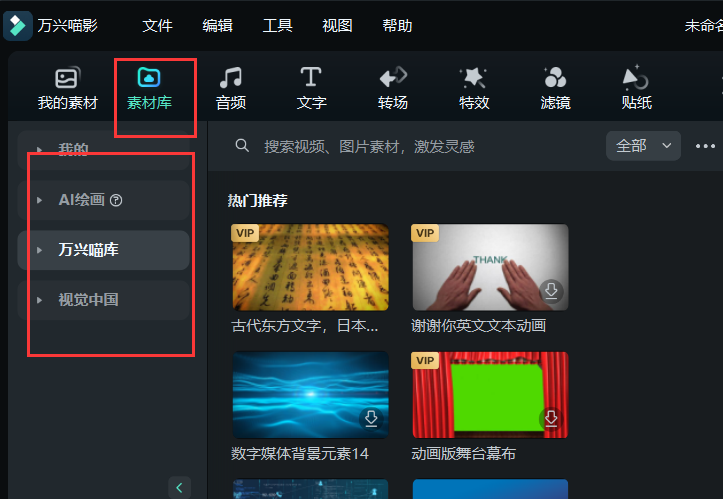Click the 数字媒体背景元素14 title text

click(x=300, y=454)
